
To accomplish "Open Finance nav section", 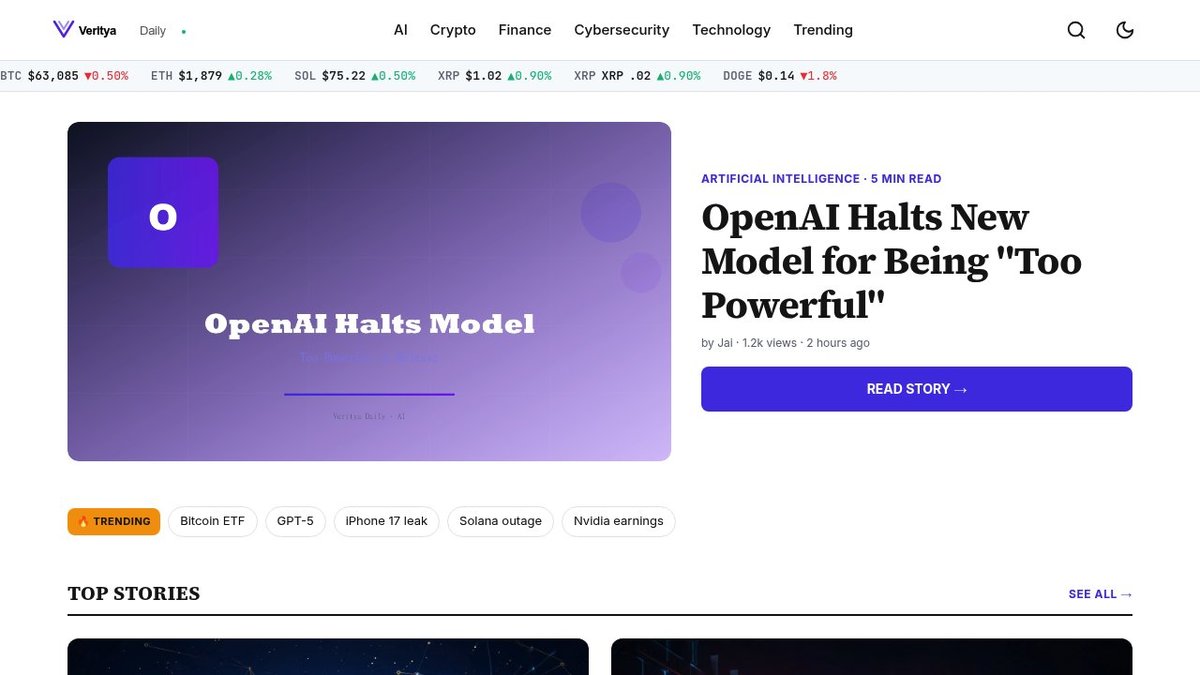I will (x=525, y=30).
